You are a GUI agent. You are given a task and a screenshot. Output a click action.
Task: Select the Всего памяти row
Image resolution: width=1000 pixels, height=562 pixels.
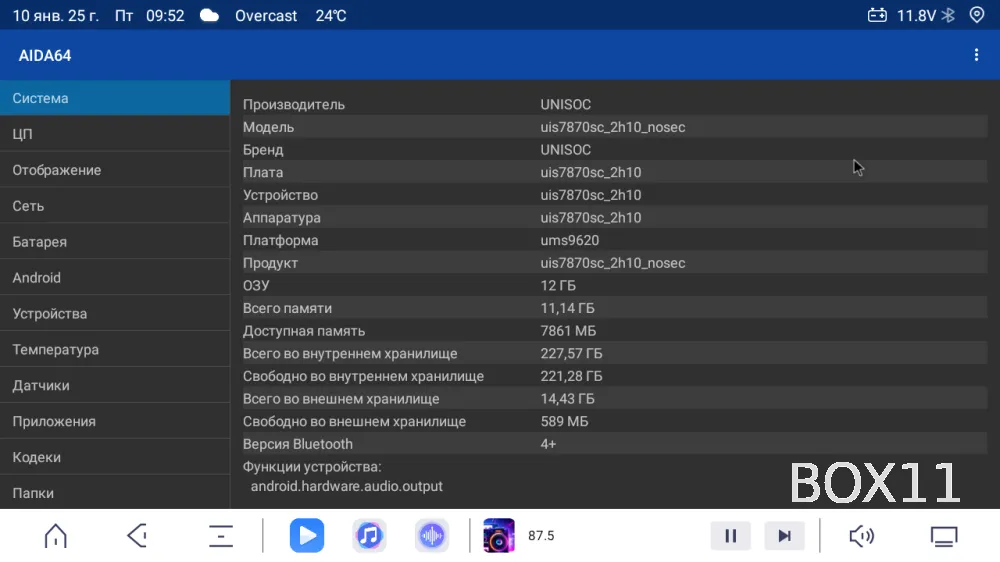click(615, 308)
